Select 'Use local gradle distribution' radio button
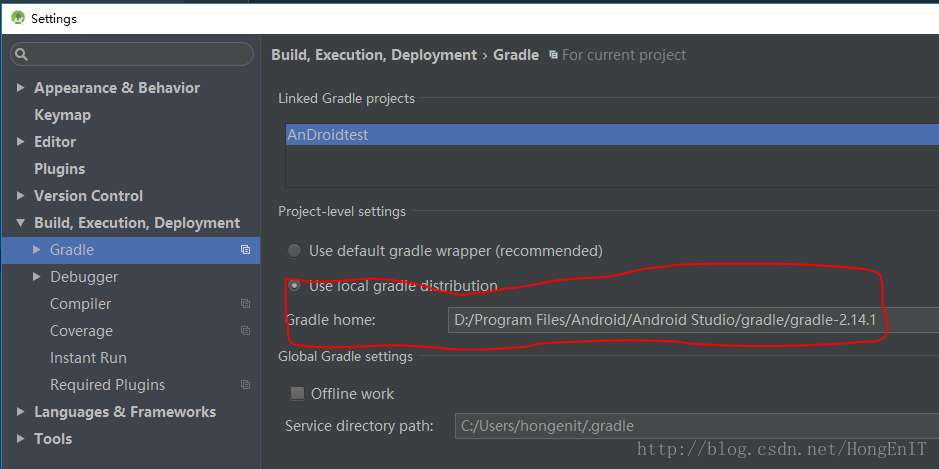 [294, 286]
